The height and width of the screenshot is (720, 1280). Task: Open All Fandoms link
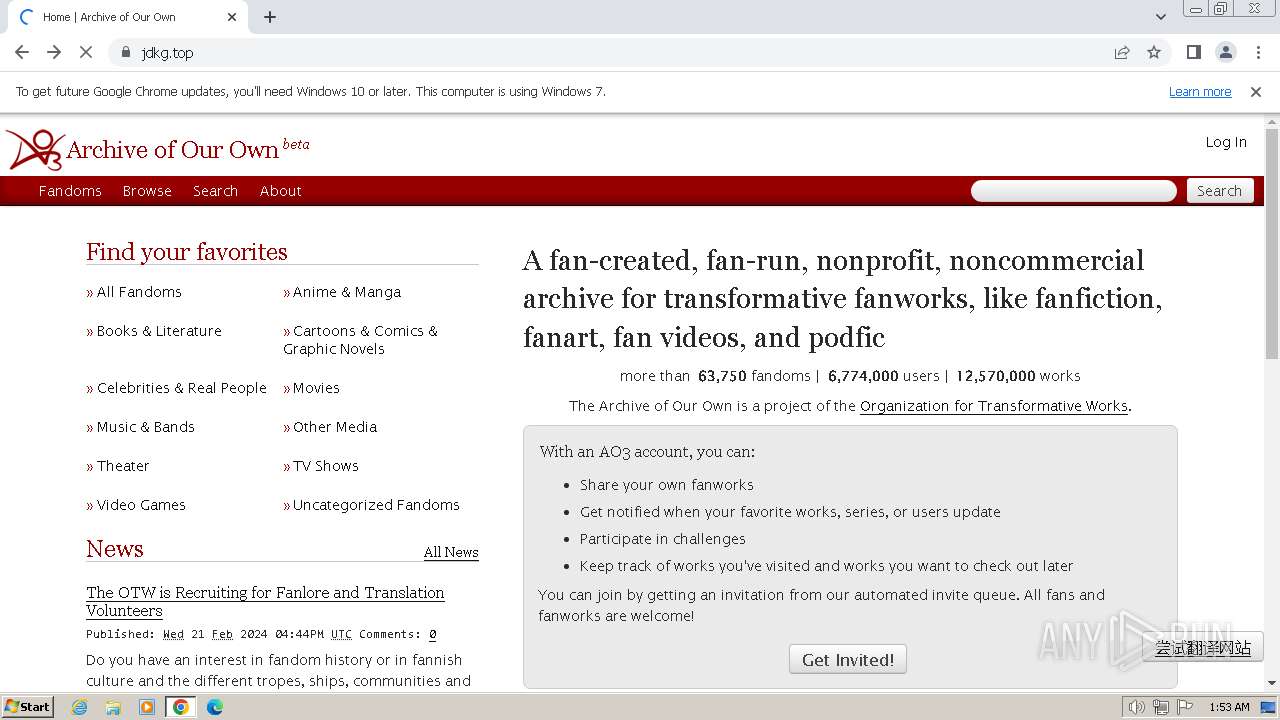tap(139, 292)
